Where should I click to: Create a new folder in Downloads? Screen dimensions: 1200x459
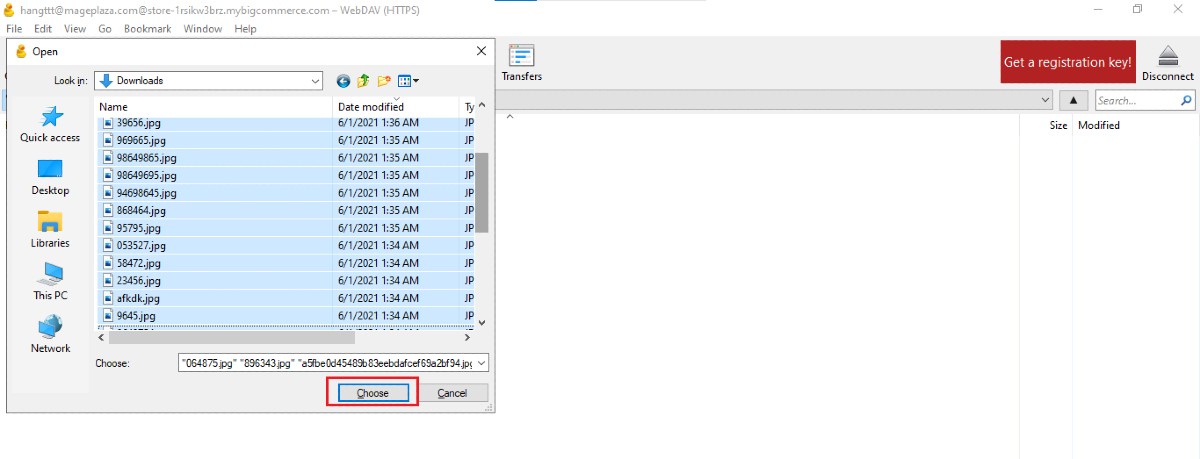click(384, 81)
